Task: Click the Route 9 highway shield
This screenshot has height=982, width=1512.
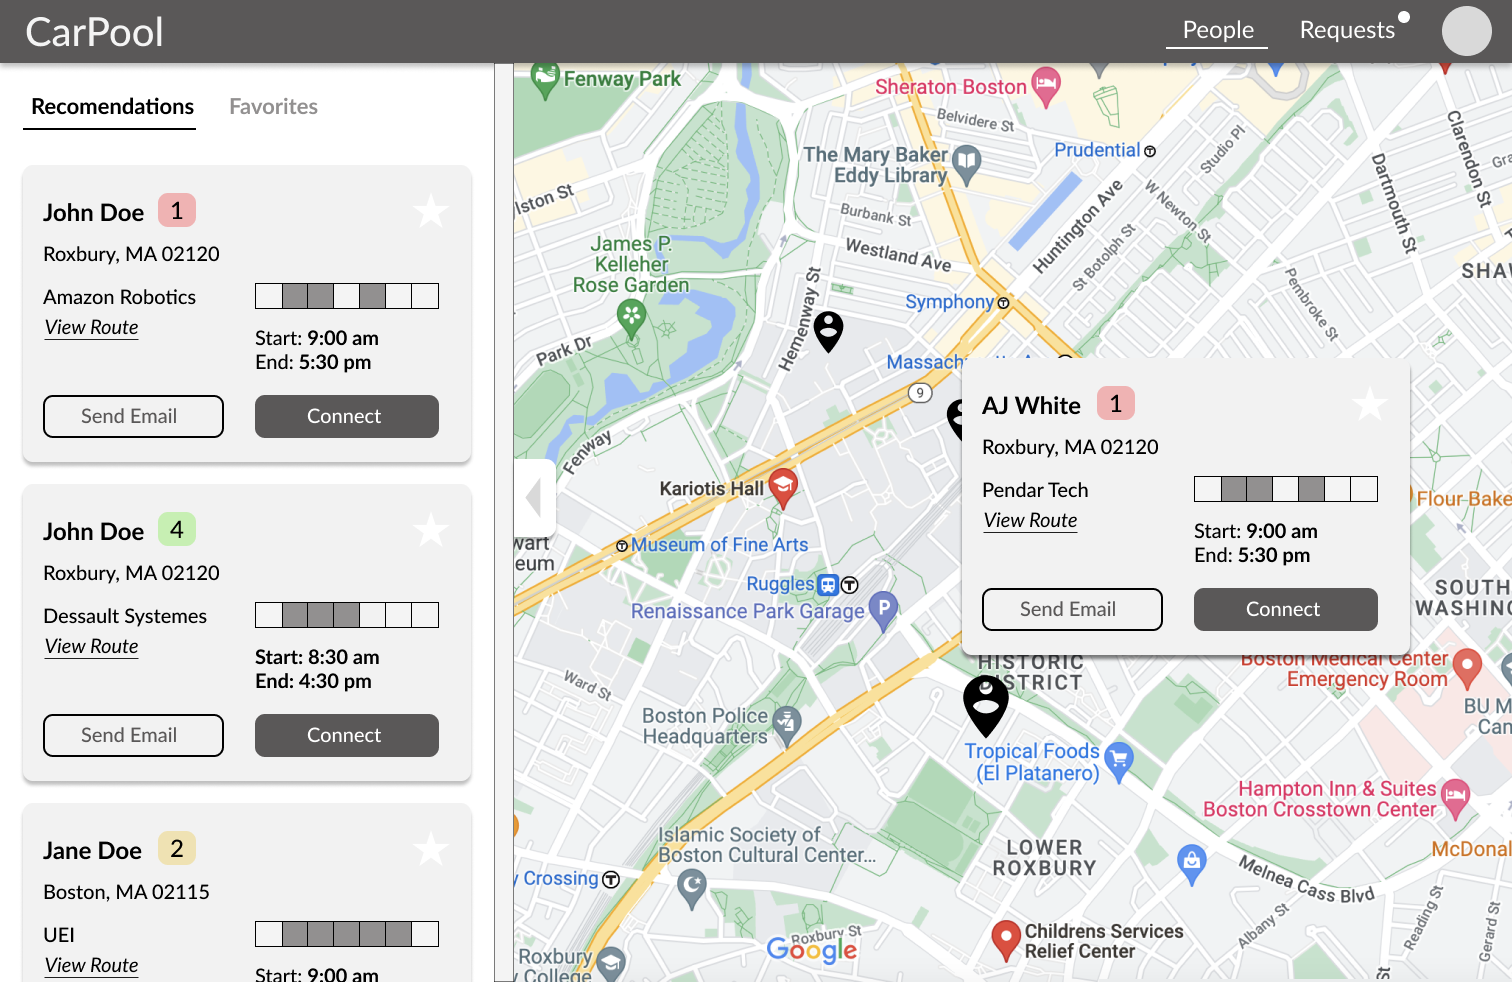Action: [x=920, y=393]
